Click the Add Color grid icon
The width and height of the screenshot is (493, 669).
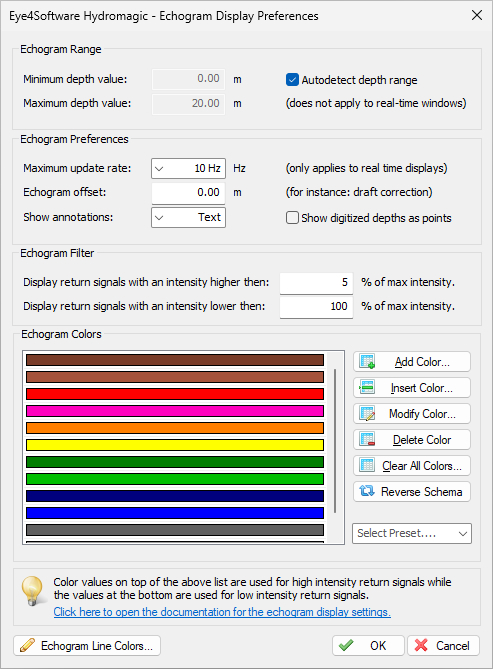click(367, 361)
